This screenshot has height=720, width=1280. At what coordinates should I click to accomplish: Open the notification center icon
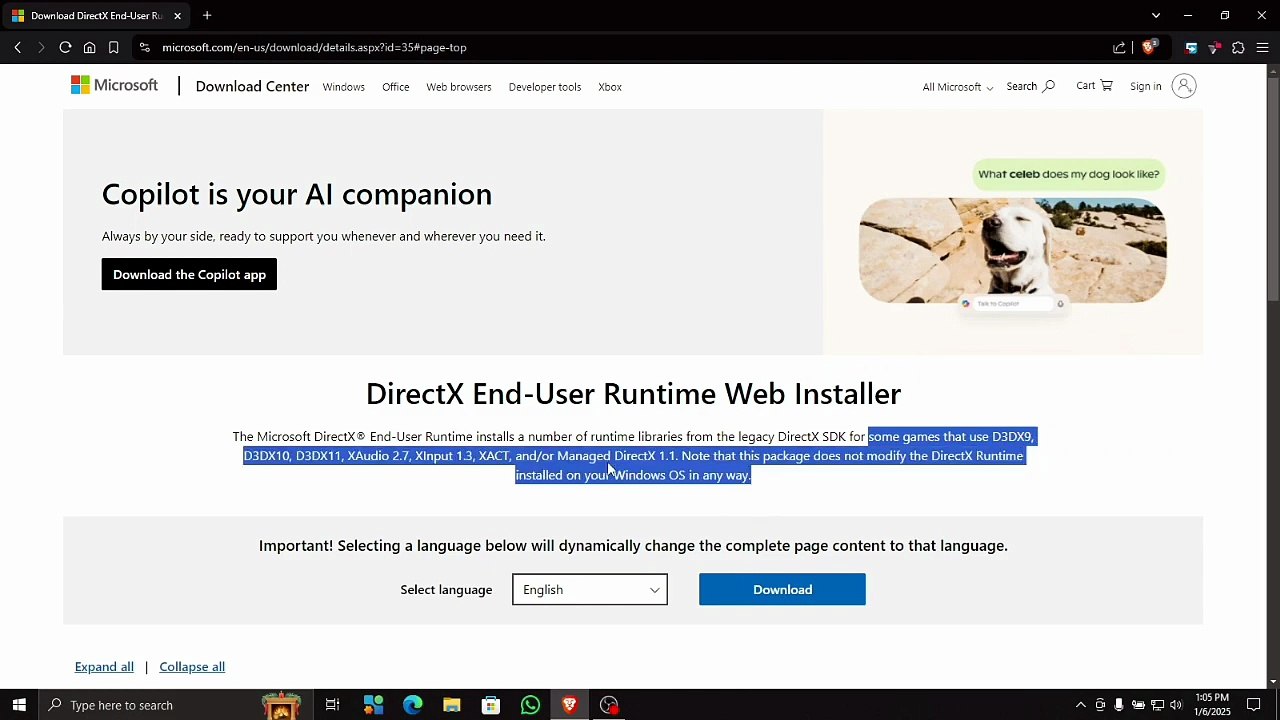click(x=1254, y=705)
